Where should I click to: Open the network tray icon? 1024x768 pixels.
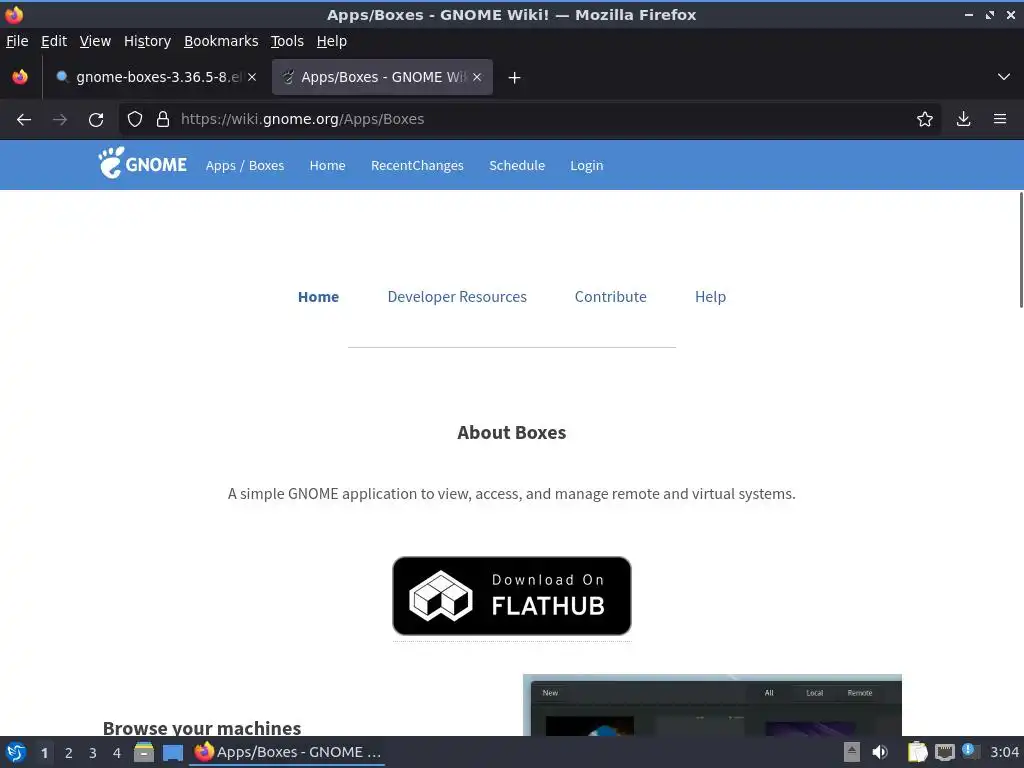coord(944,752)
